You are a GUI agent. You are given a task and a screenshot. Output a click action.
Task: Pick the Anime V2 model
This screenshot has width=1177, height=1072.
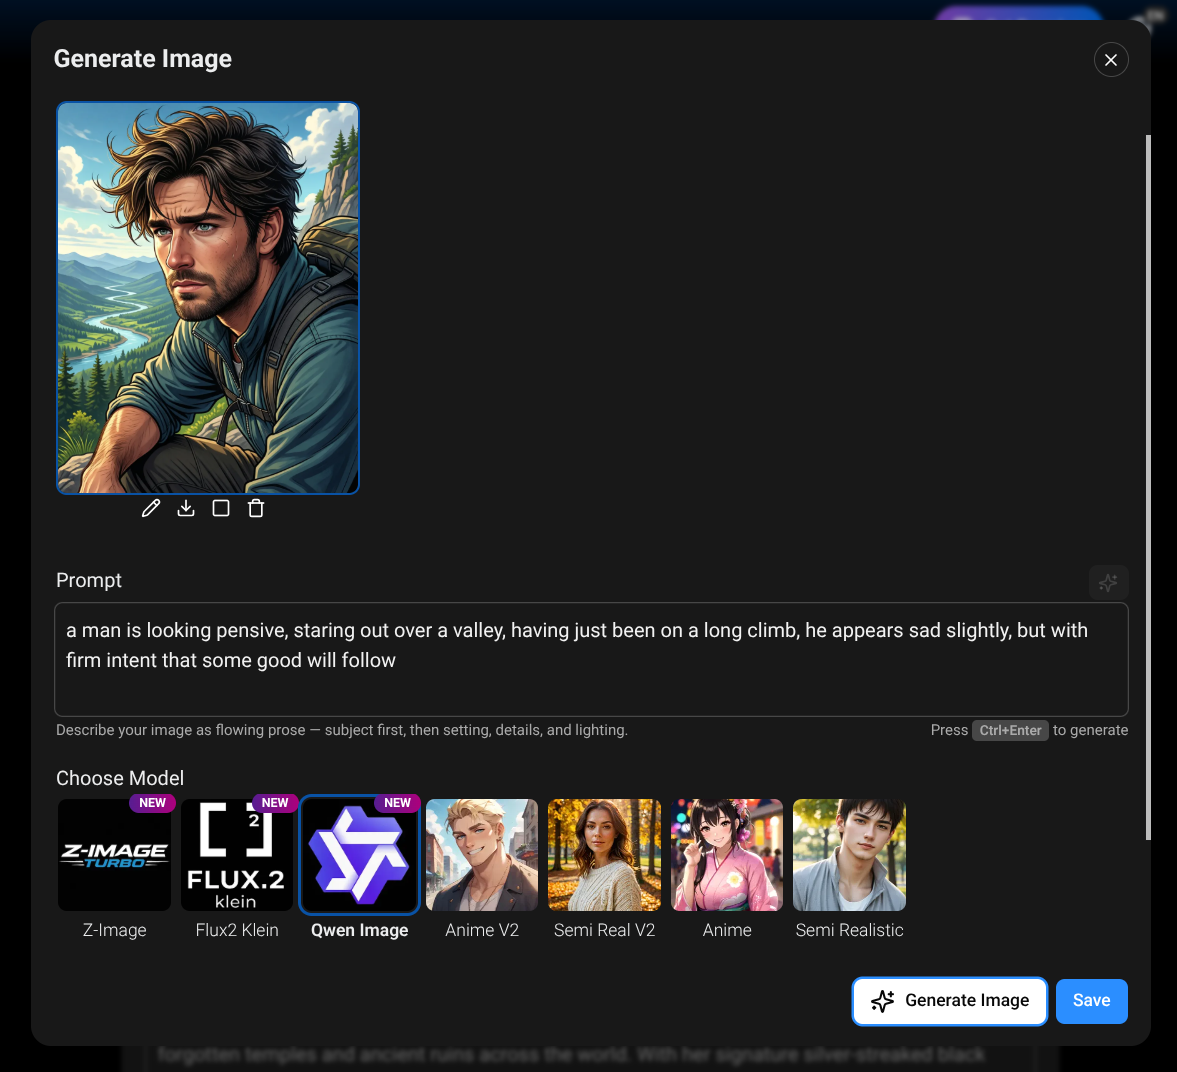pyautogui.click(x=482, y=855)
